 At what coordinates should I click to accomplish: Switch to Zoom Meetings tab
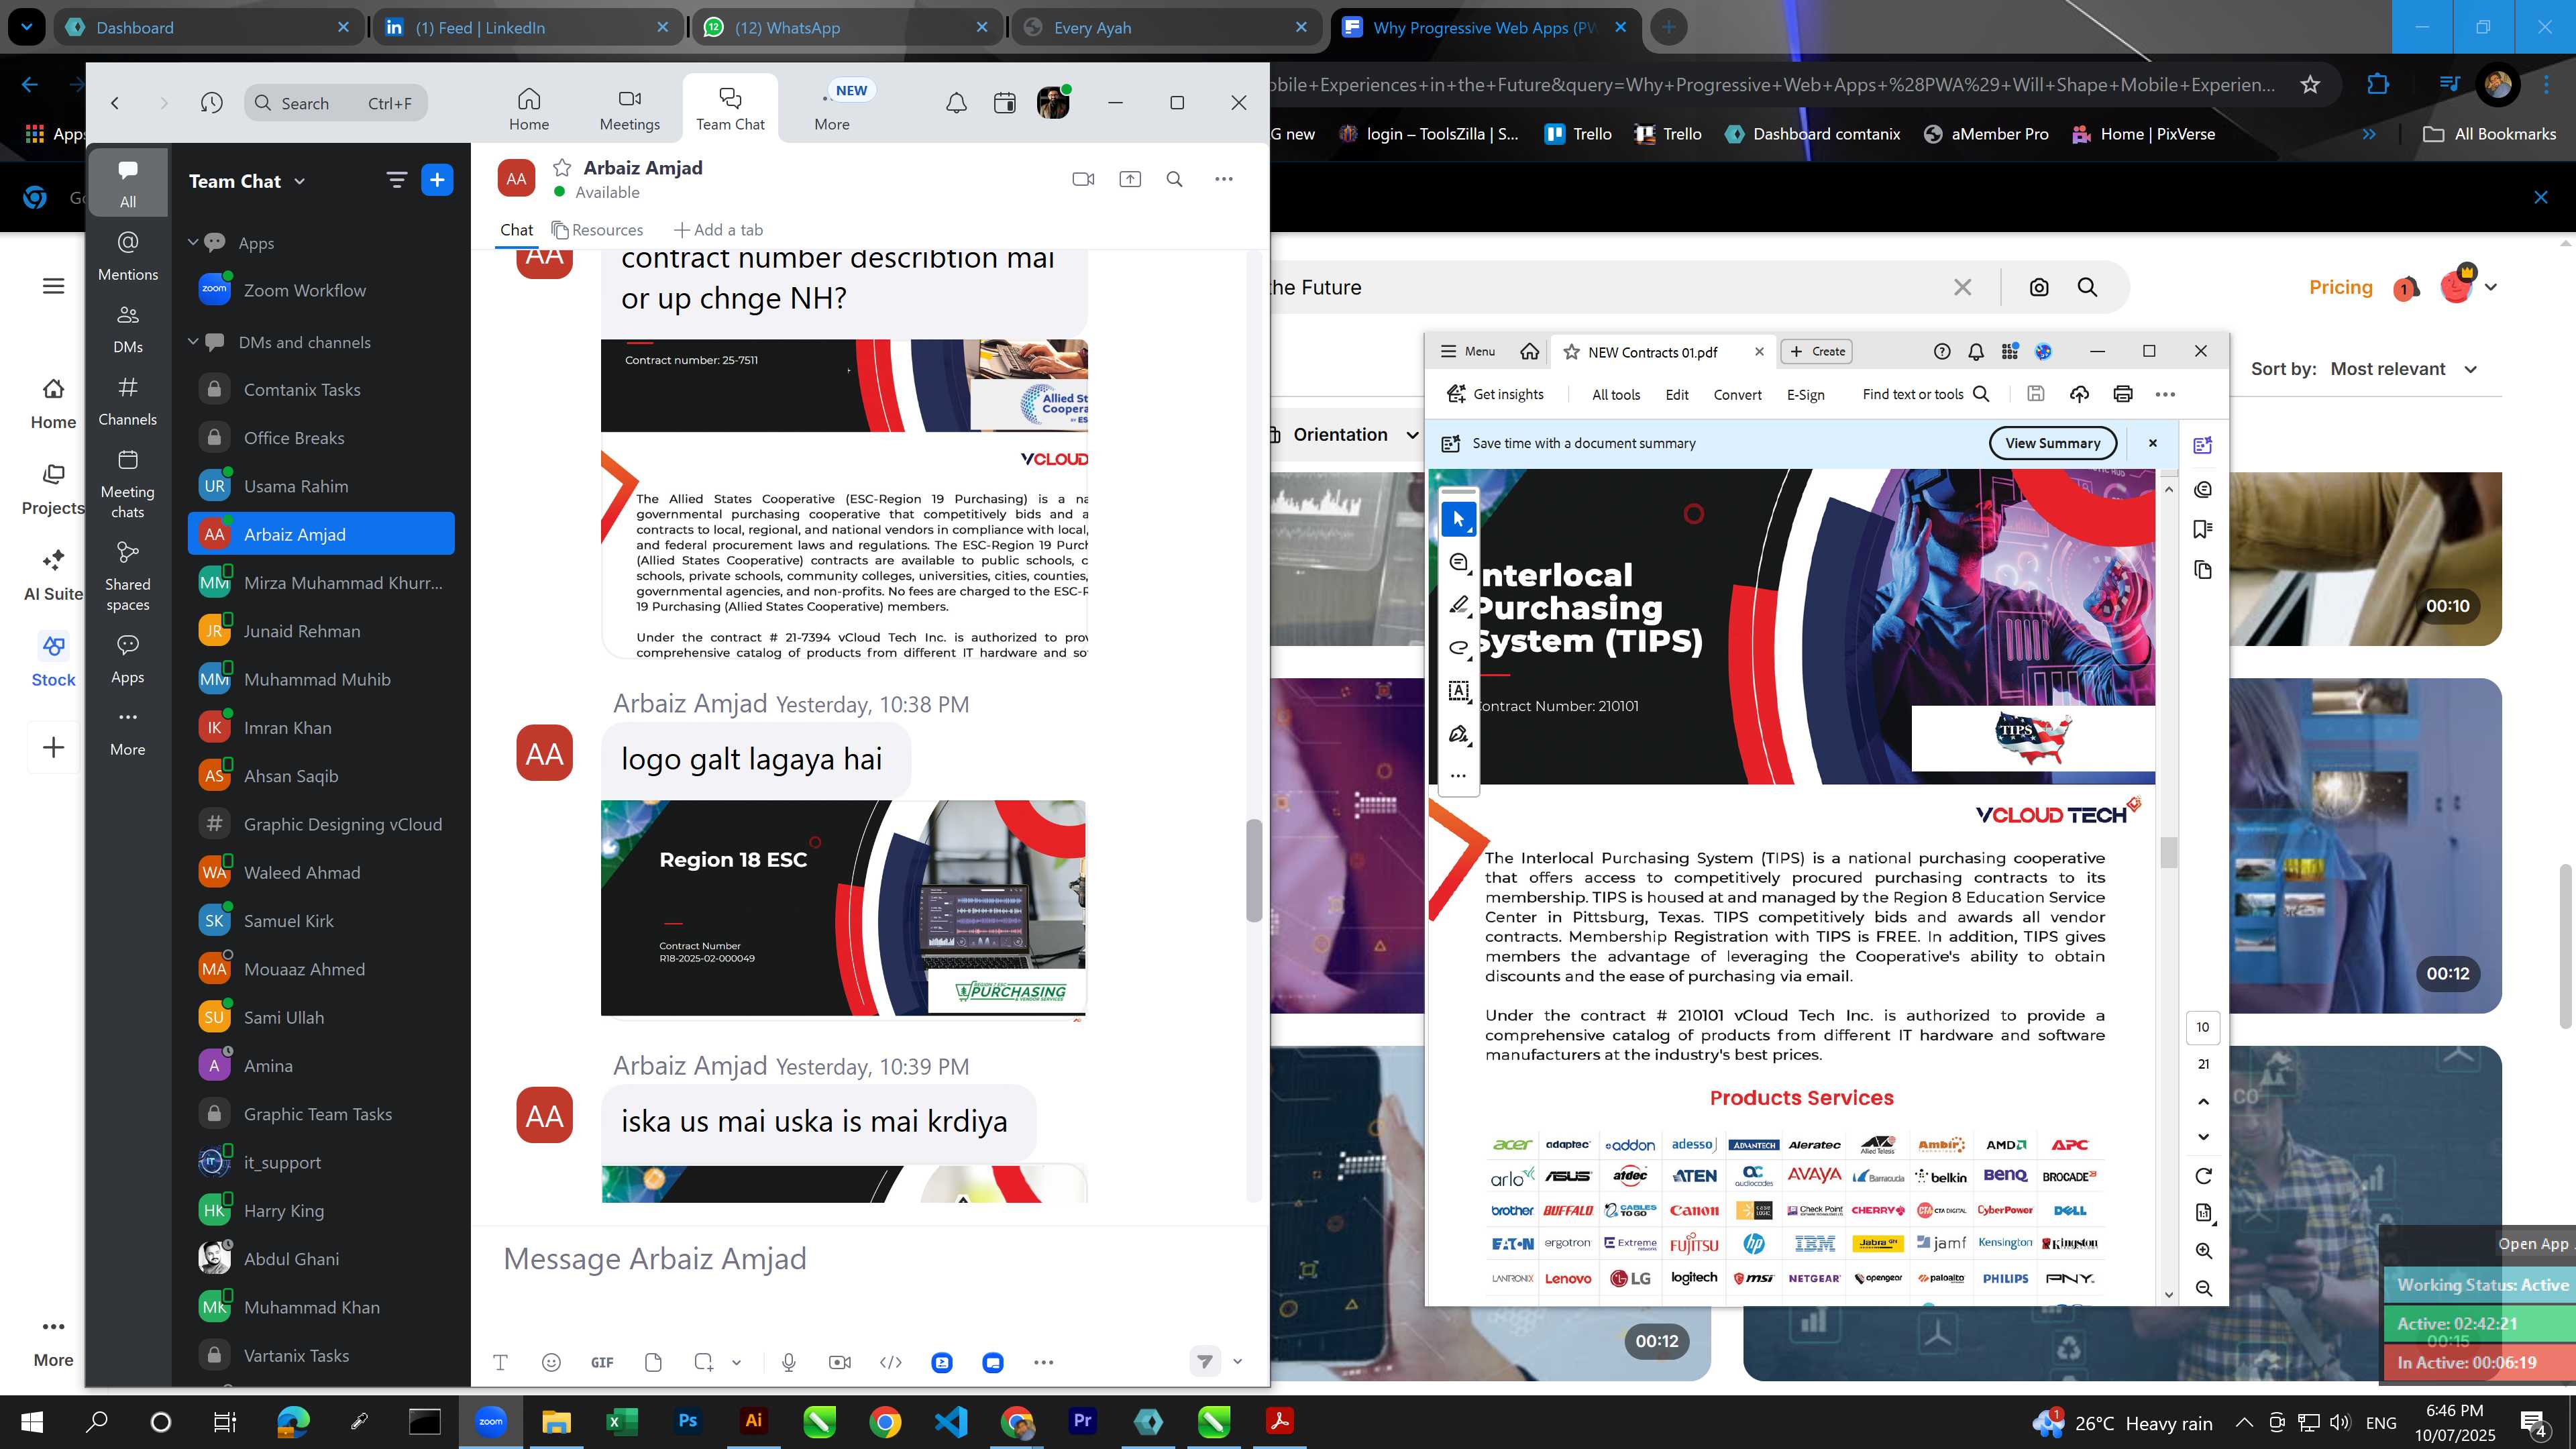click(x=629, y=109)
